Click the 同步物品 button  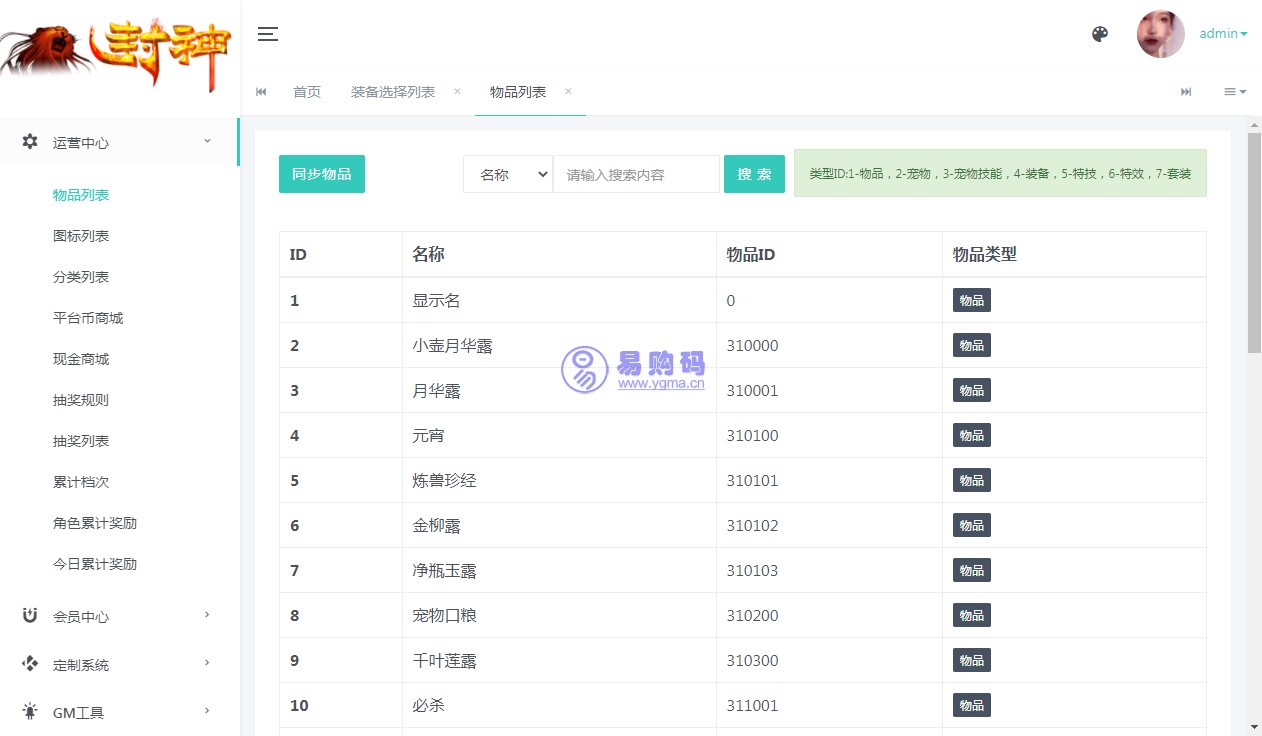pos(322,174)
